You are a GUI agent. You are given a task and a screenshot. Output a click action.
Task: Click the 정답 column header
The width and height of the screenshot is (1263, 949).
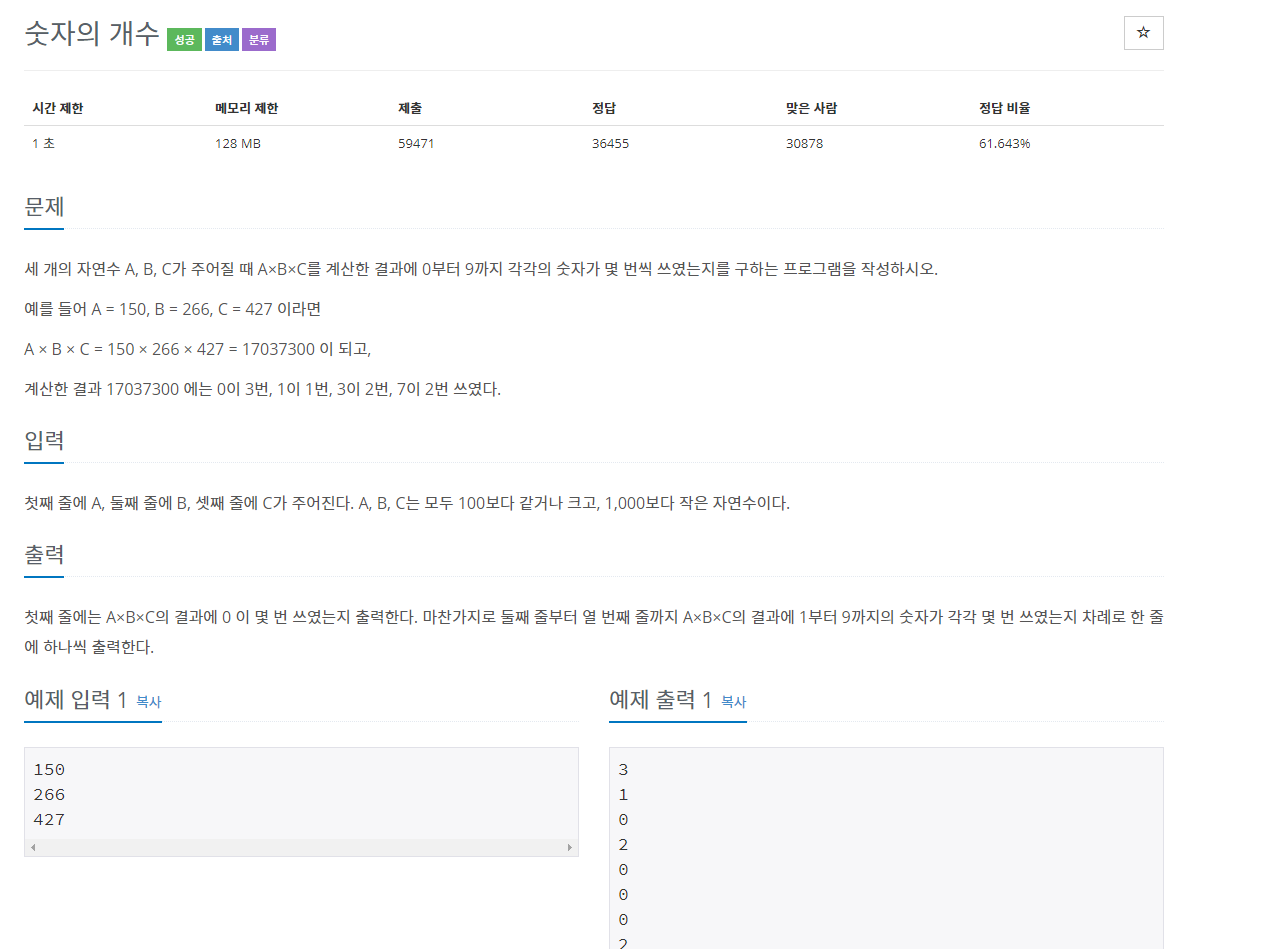click(604, 108)
